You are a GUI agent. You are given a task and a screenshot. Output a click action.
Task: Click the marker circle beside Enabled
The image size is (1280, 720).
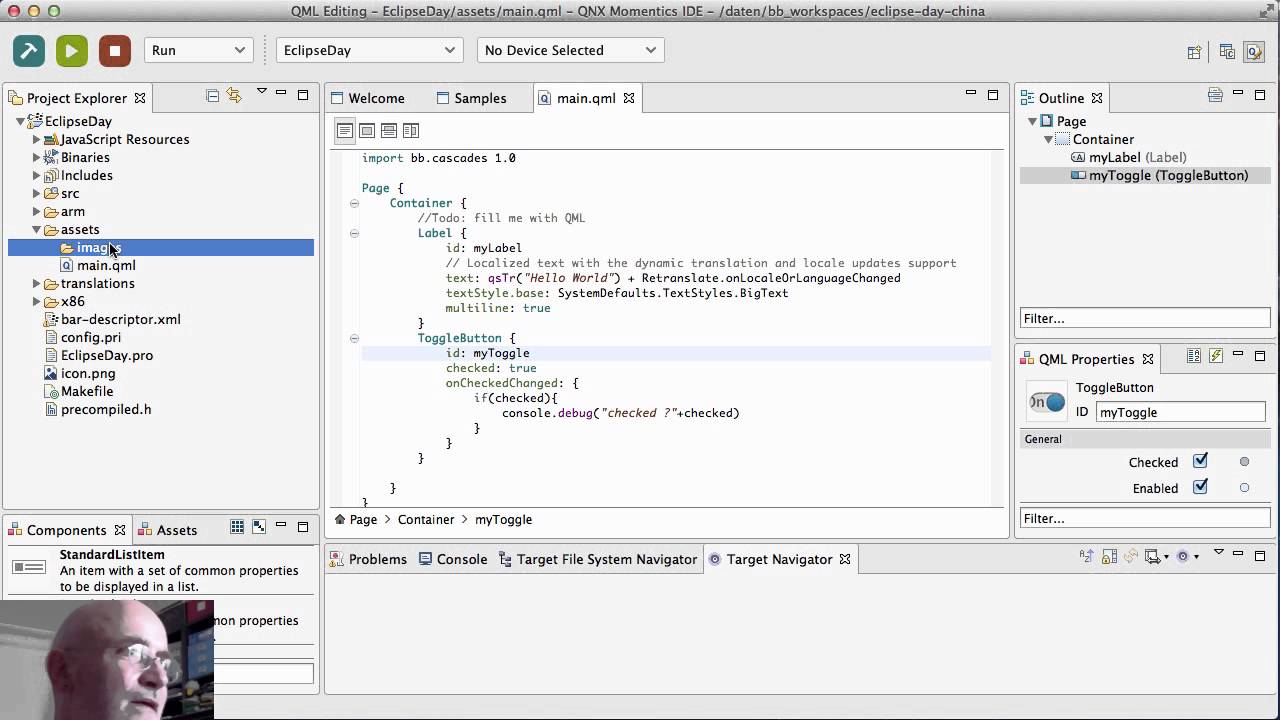tap(1244, 488)
